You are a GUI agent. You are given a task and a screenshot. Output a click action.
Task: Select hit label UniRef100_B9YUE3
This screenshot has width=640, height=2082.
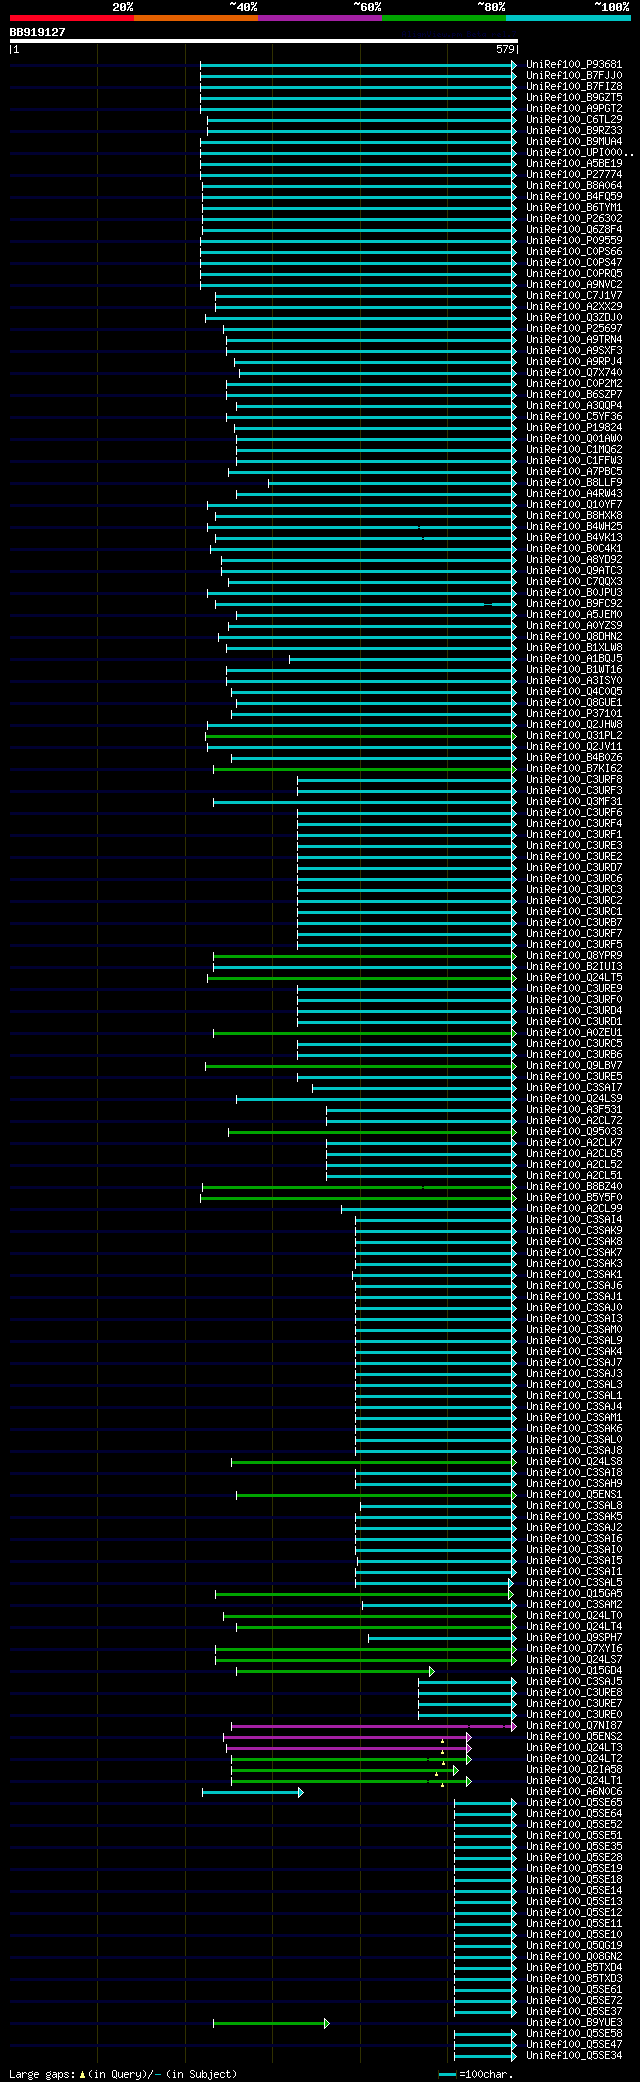point(574,2023)
